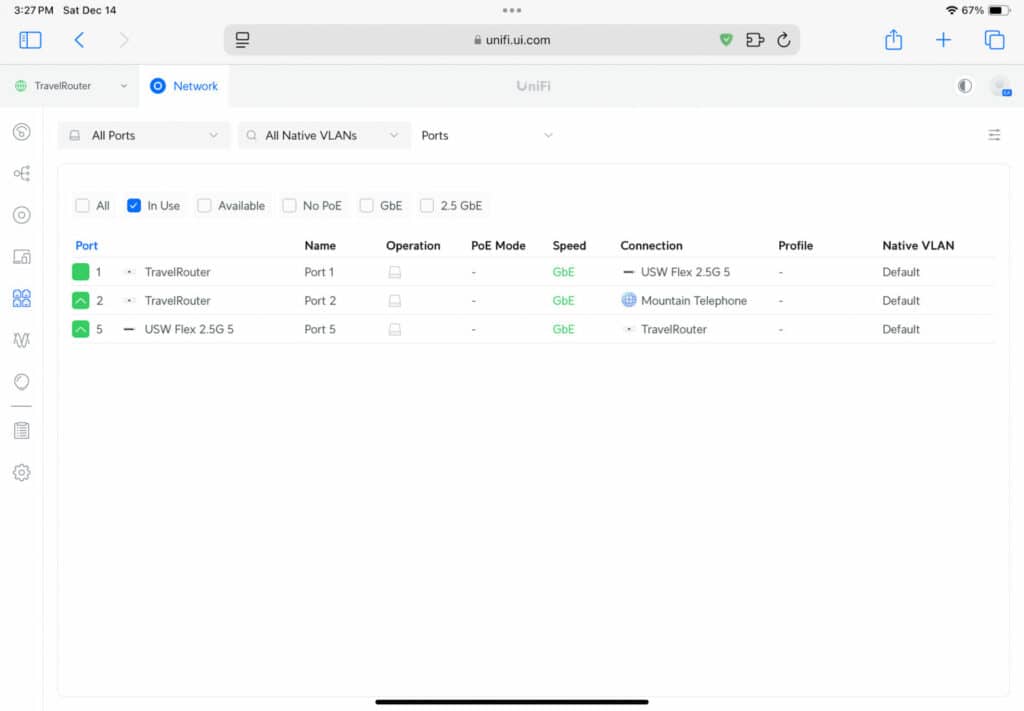Open Mountain Telephone connection link

click(x=694, y=300)
